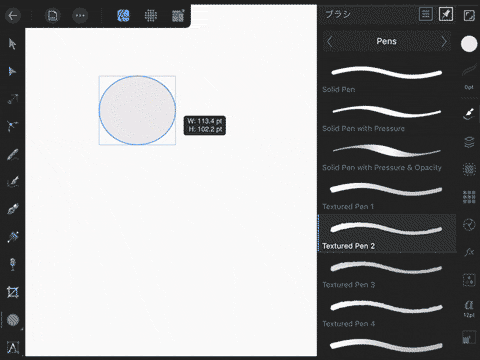Choose the Textured Pen 3 brush
The width and height of the screenshot is (480, 360).
[x=387, y=274]
